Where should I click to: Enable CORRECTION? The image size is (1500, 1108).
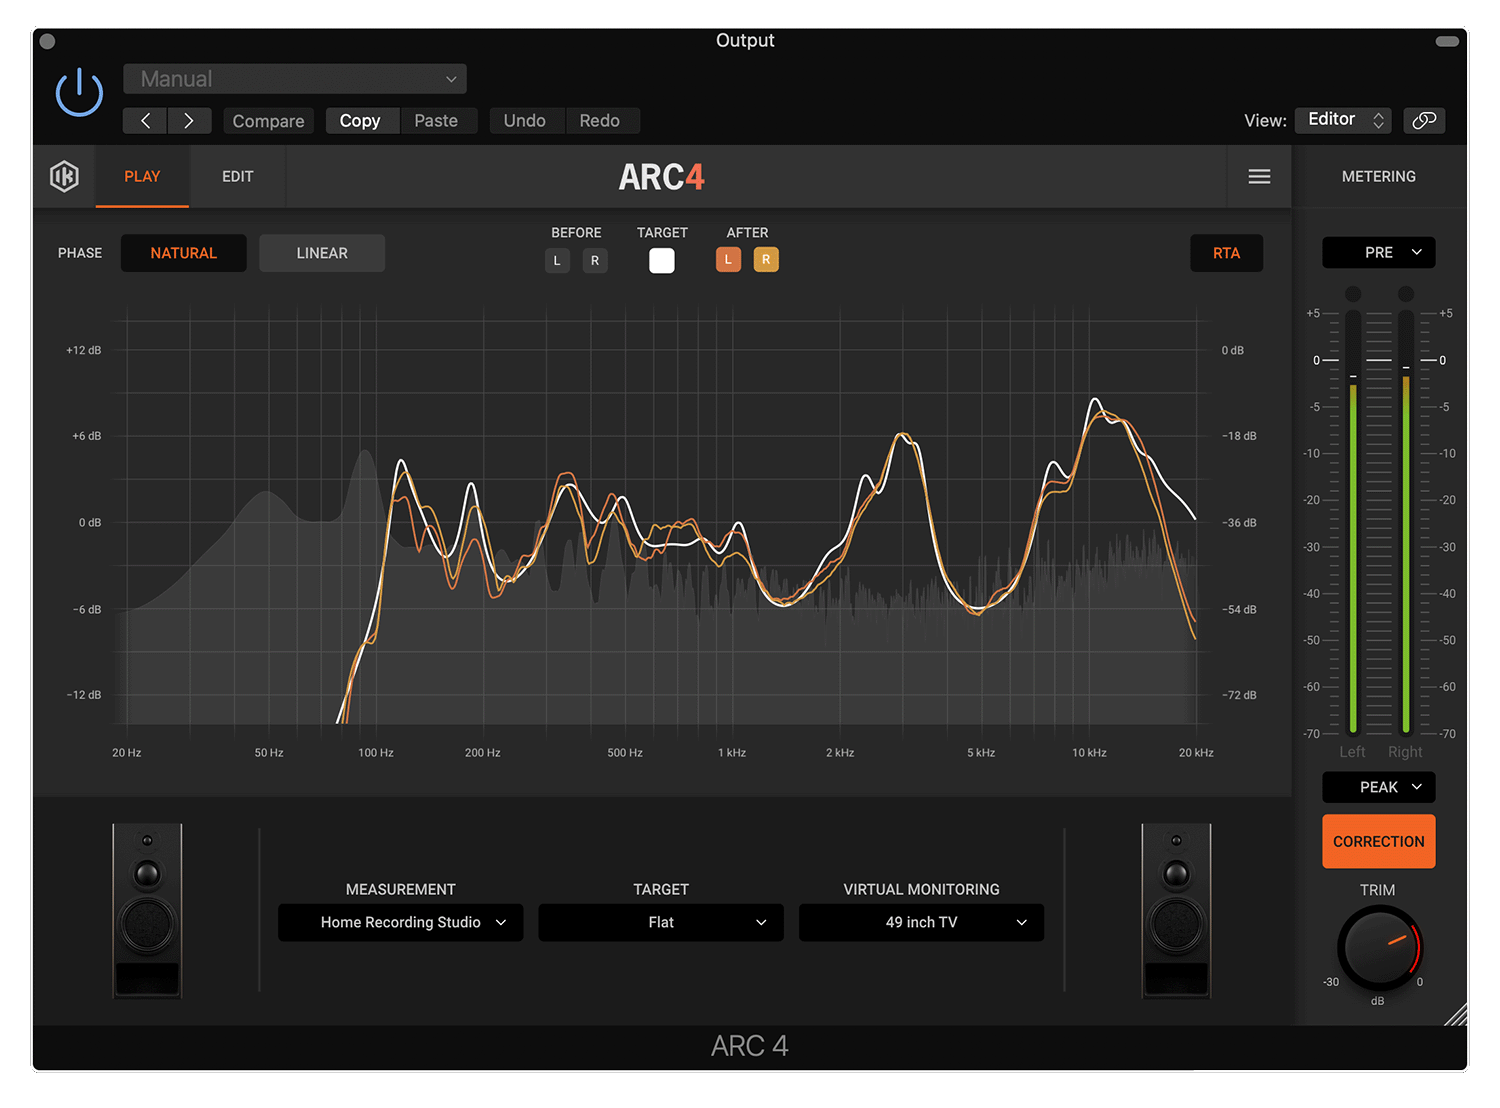1378,841
